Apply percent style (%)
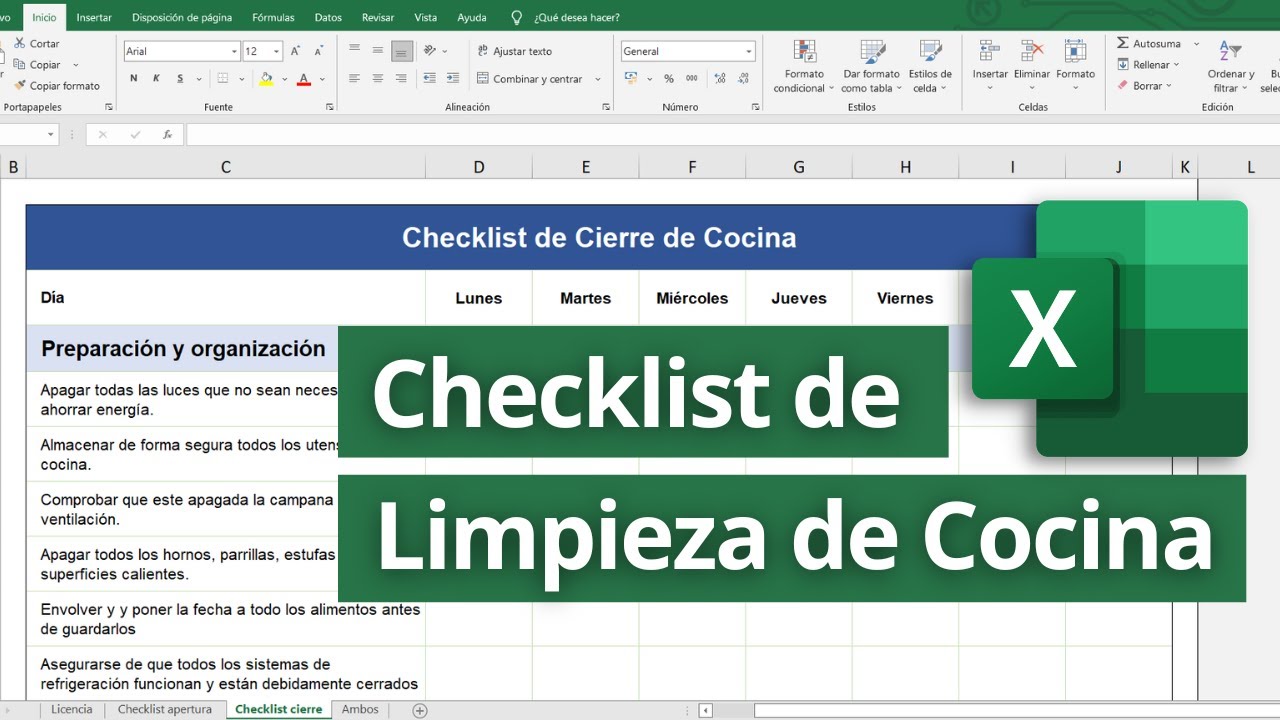The width and height of the screenshot is (1280, 720). click(x=668, y=78)
